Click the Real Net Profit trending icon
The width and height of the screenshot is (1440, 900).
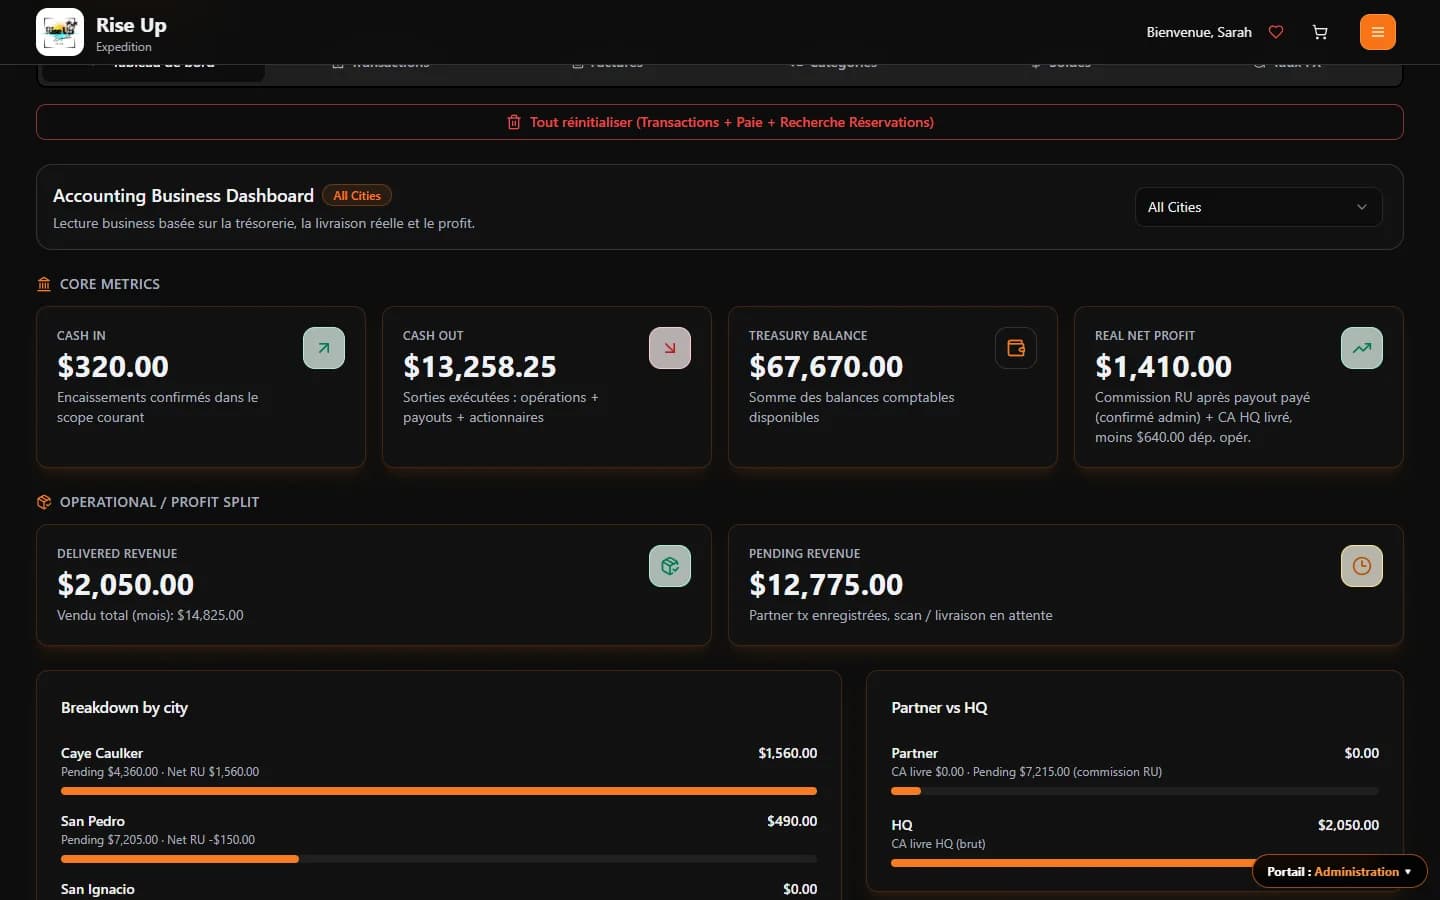(x=1362, y=348)
